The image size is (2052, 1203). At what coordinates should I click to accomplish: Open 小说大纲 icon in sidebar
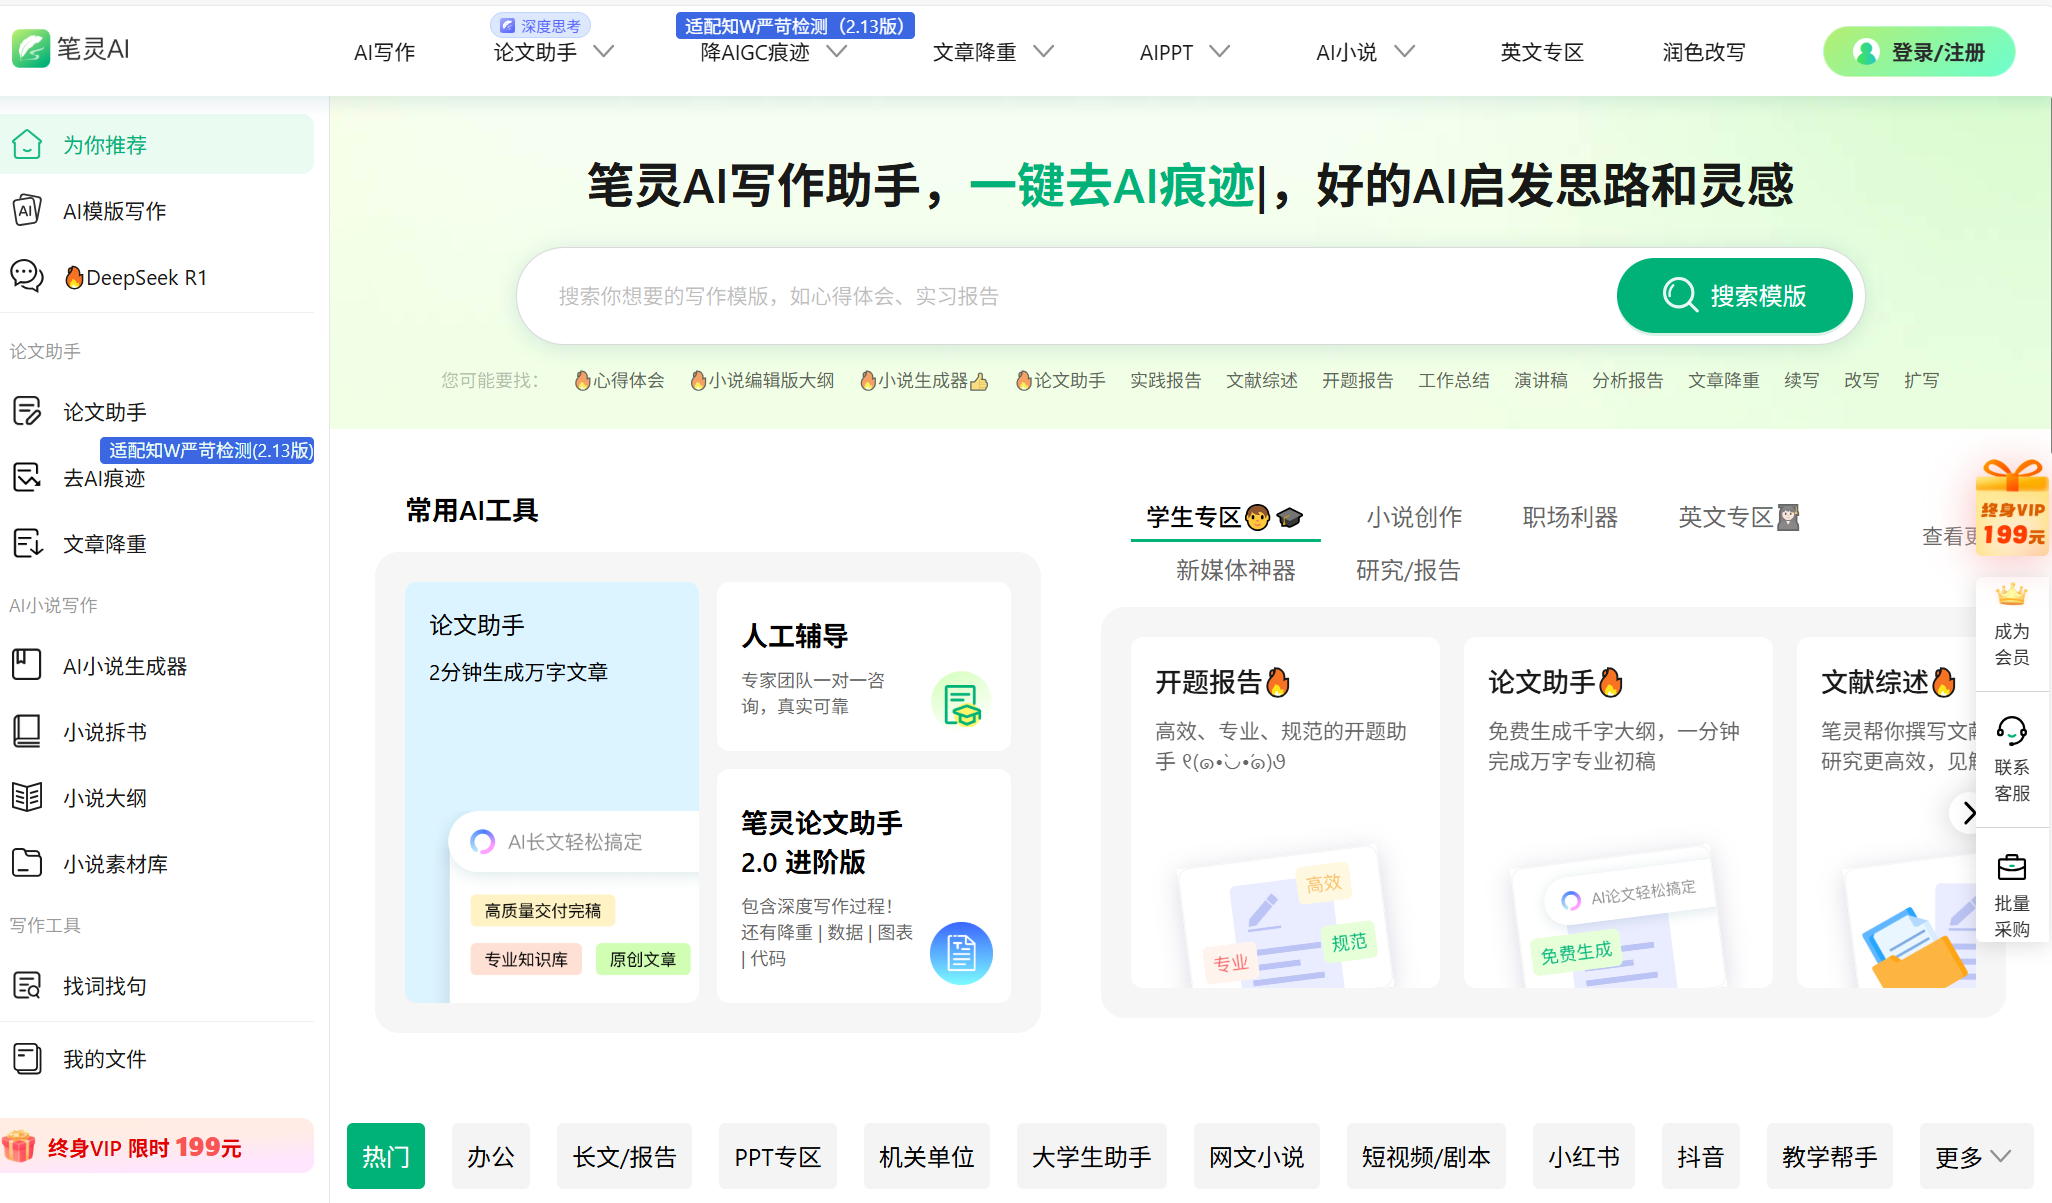pos(27,797)
